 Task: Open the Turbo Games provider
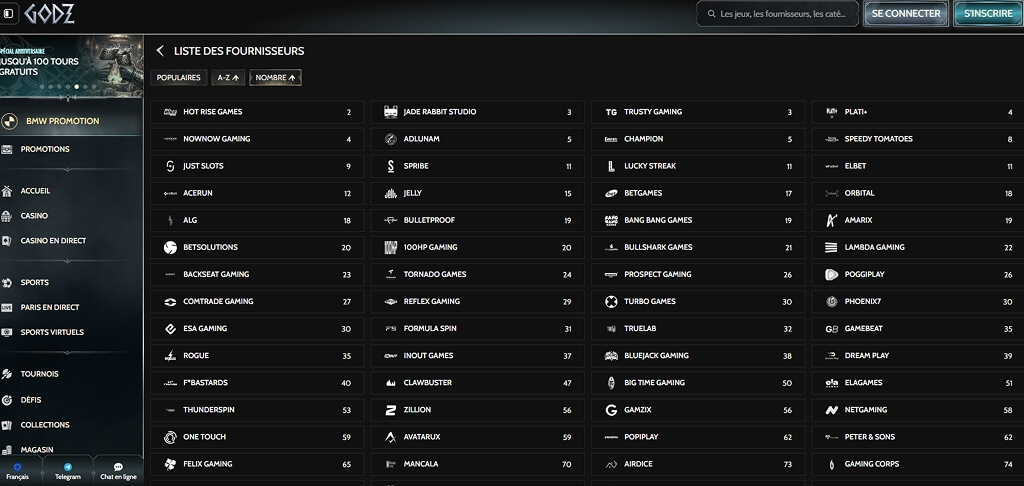[698, 302]
